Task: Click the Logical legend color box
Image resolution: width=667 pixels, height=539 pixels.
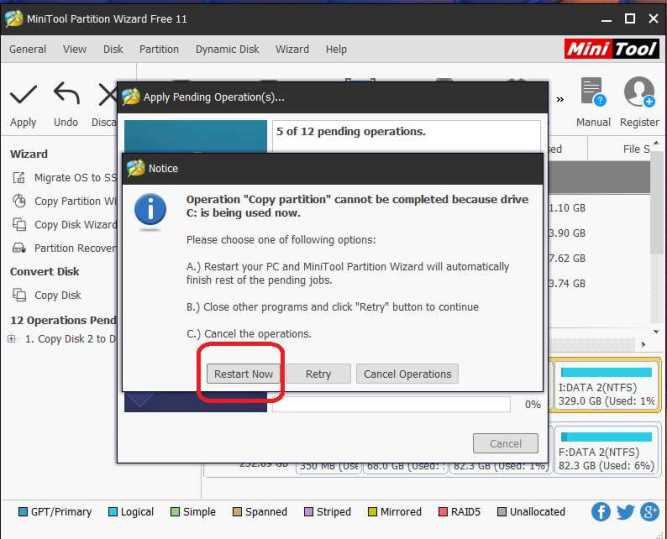Action: [113, 511]
